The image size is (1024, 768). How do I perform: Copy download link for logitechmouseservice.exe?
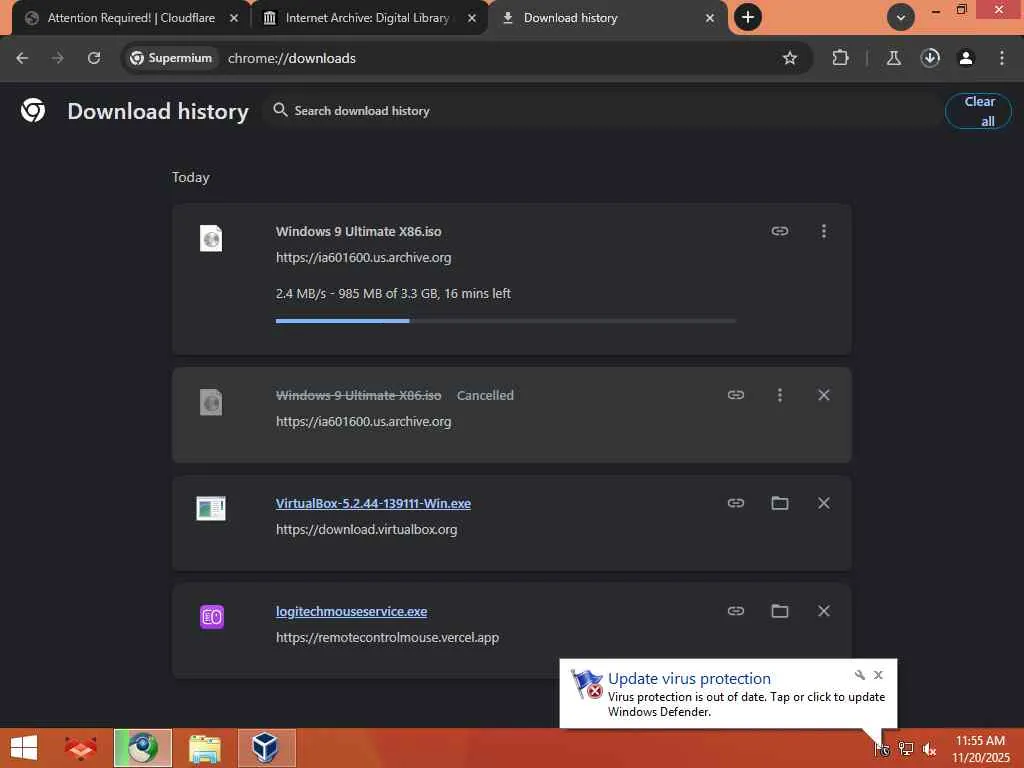pyautogui.click(x=736, y=611)
